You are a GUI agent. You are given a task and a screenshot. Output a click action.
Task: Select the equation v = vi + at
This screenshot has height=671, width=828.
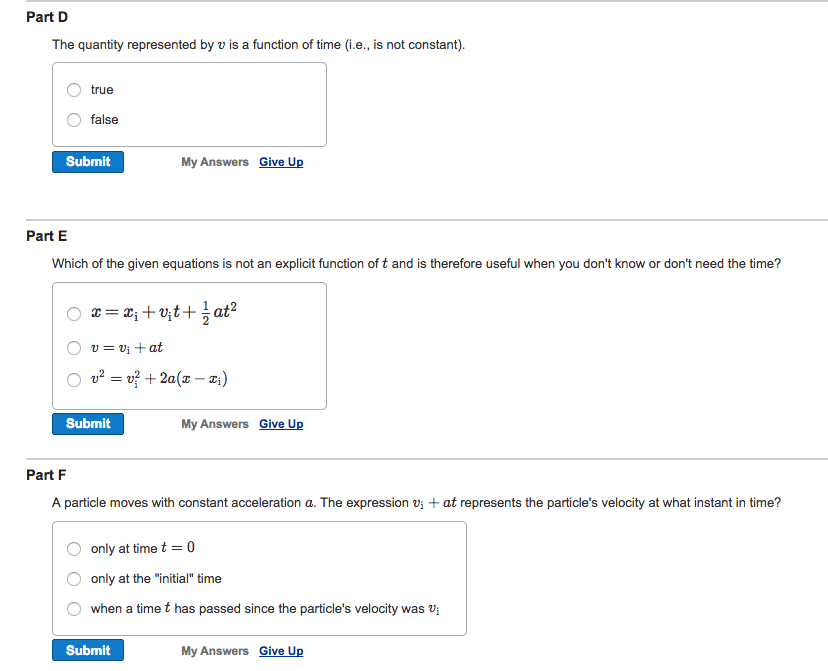pos(74,346)
